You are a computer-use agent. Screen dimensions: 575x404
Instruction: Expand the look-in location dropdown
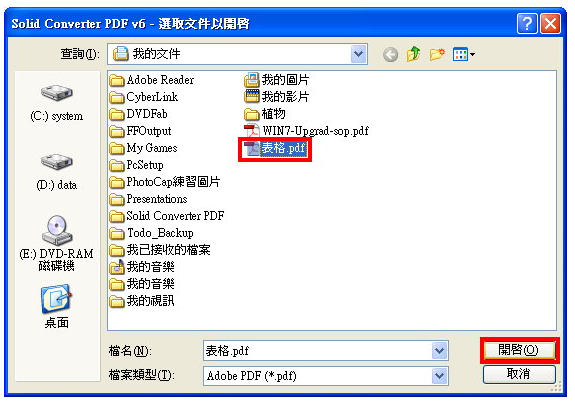click(359, 54)
